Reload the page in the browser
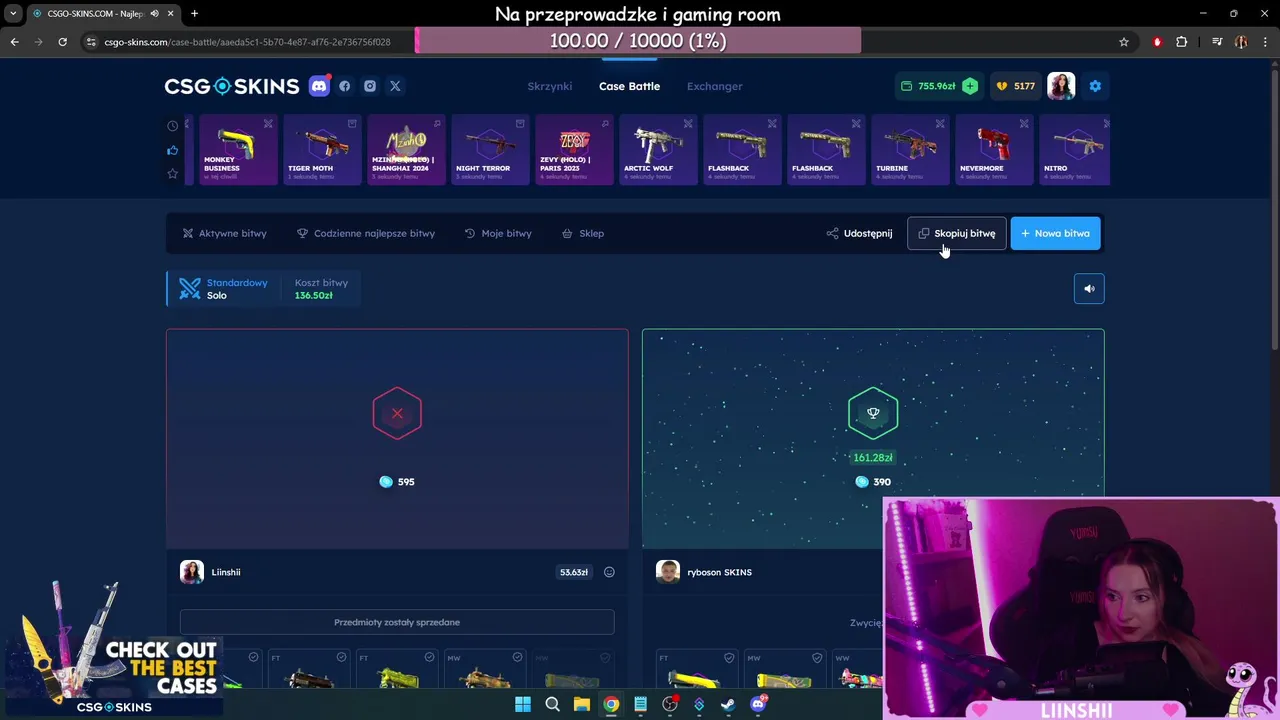 (x=62, y=42)
